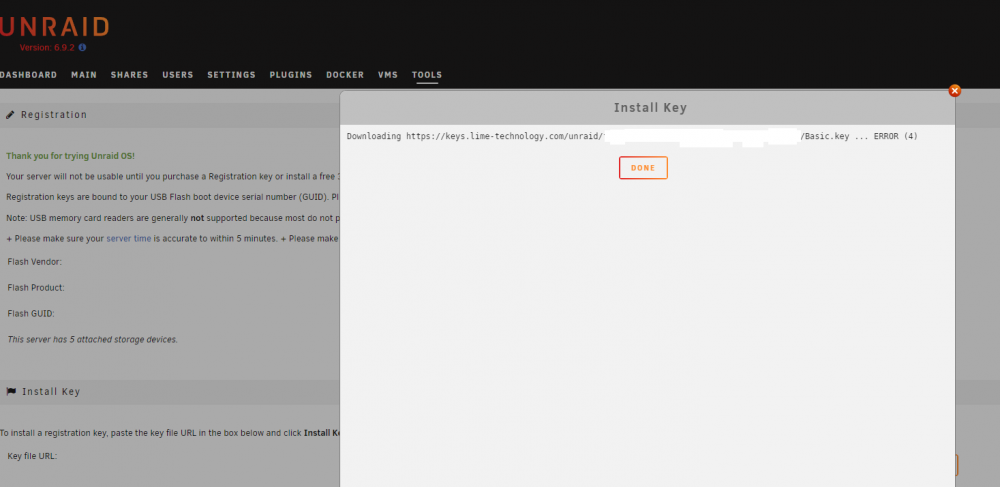Click the Install Key dialog title
Screen dimensions: 1000x487
click(651, 108)
